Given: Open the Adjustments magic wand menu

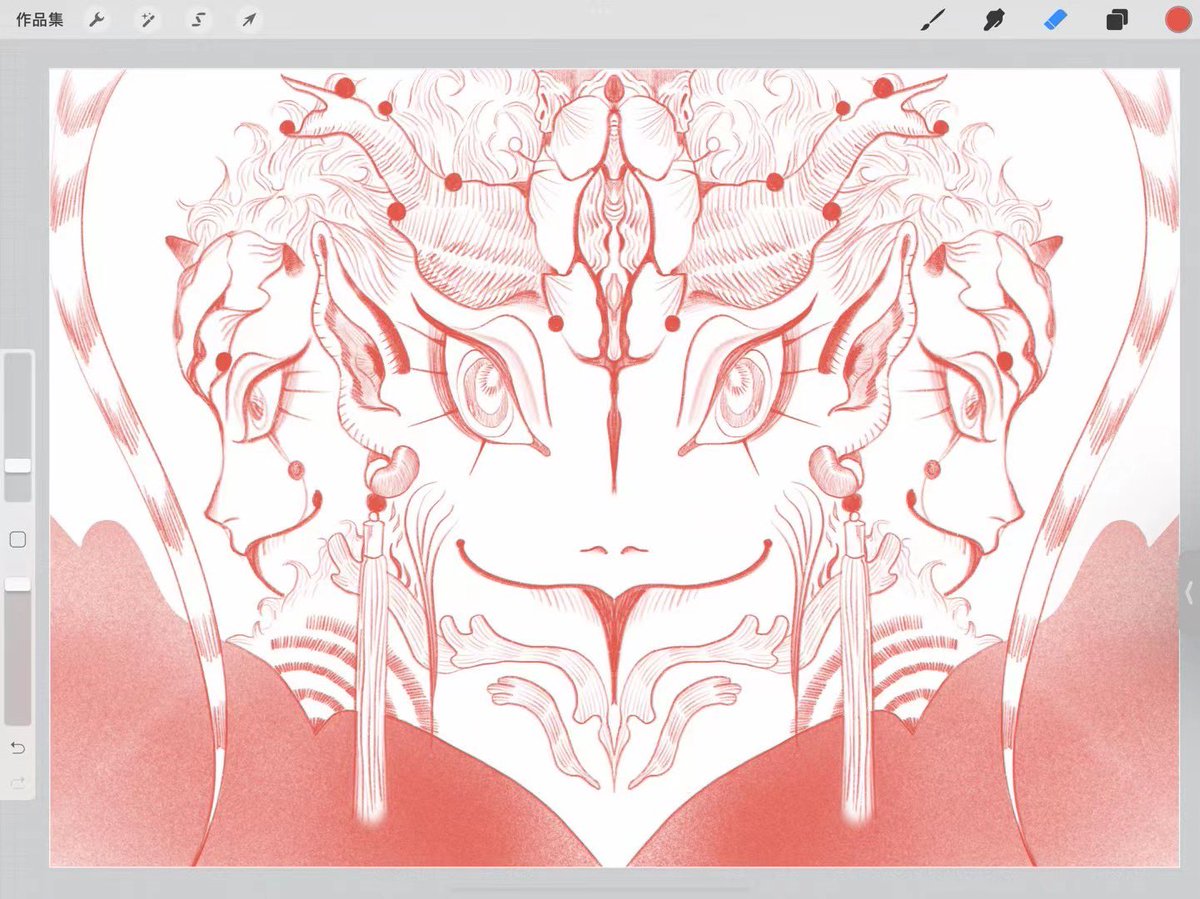Looking at the screenshot, I should [x=147, y=20].
